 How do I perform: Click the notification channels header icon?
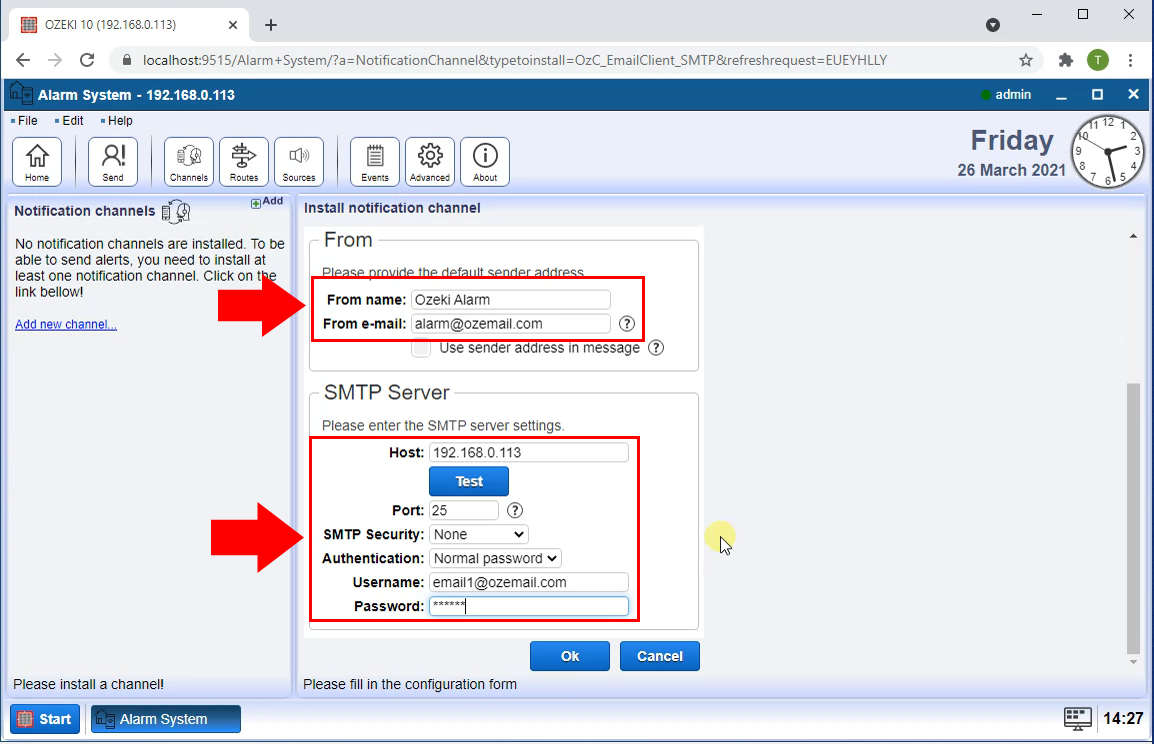[176, 212]
